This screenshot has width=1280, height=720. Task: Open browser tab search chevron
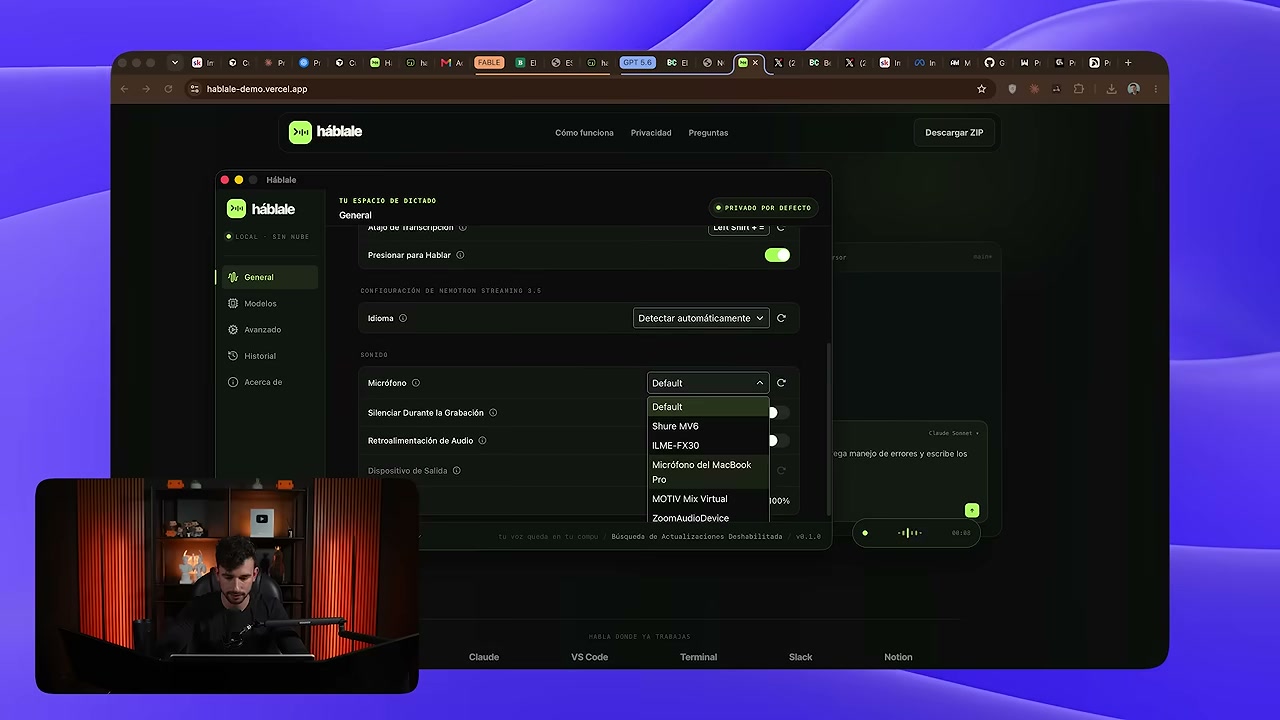pos(174,62)
